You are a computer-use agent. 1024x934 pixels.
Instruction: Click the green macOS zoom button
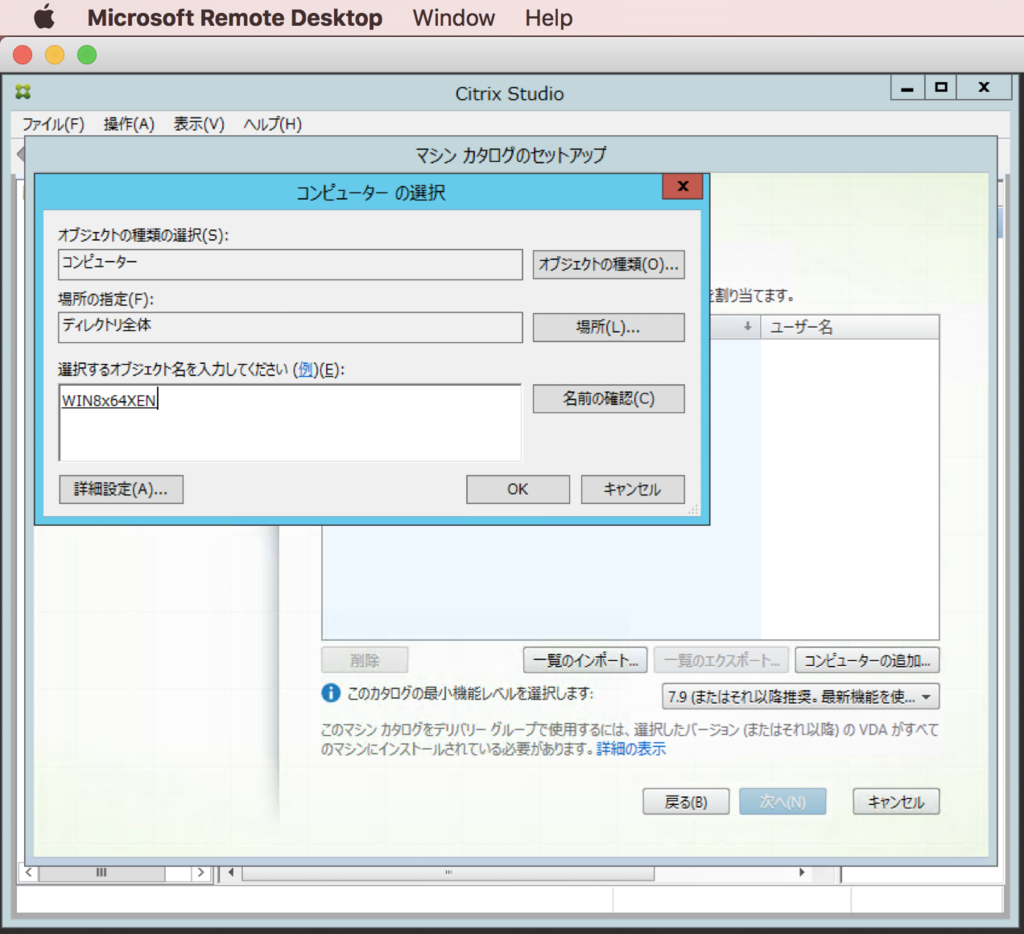pyautogui.click(x=87, y=55)
